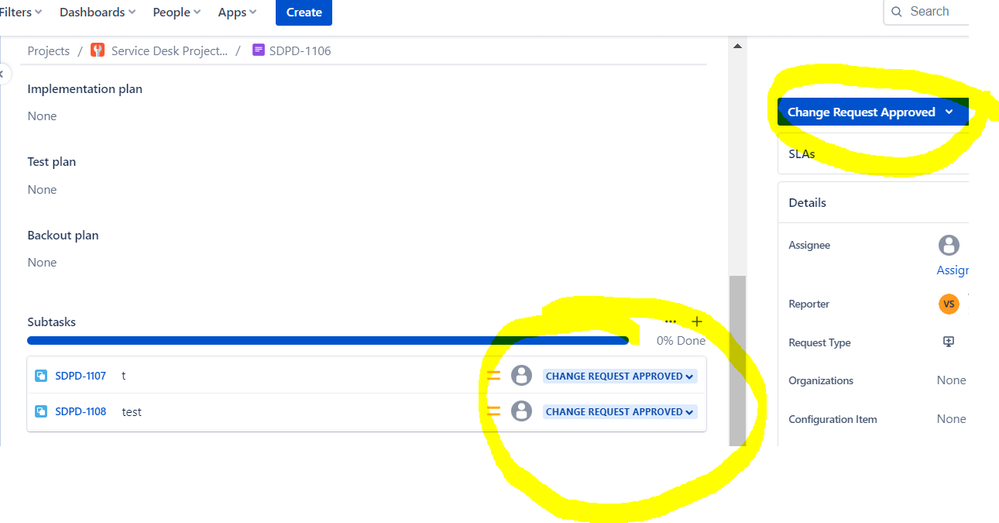Click the VS reporter avatar
Viewport: 999px width, 523px height.
pyautogui.click(x=949, y=304)
